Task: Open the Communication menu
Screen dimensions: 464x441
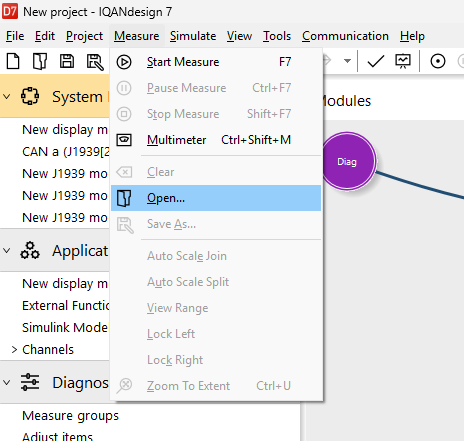Action: coord(345,36)
